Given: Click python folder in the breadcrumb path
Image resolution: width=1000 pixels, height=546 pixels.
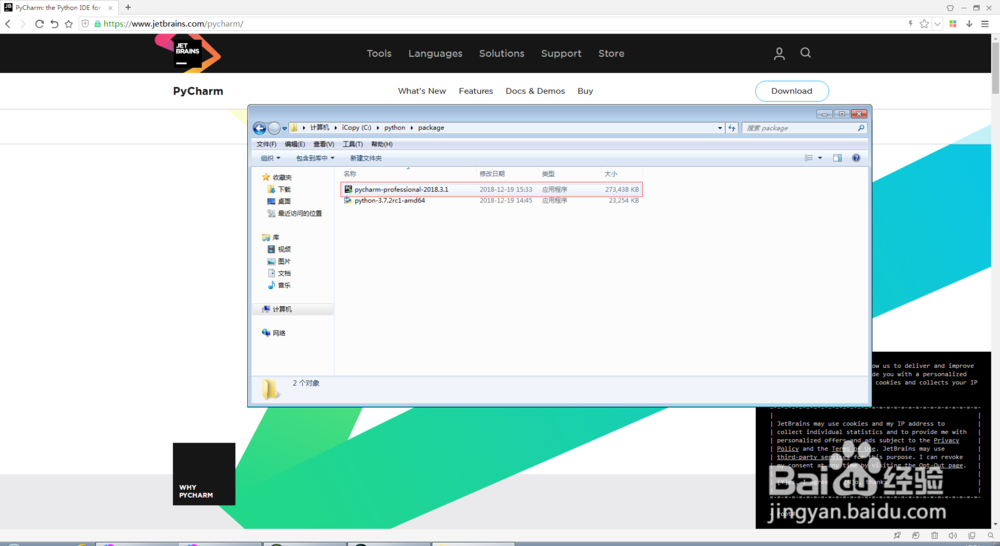Looking at the screenshot, I should [394, 128].
